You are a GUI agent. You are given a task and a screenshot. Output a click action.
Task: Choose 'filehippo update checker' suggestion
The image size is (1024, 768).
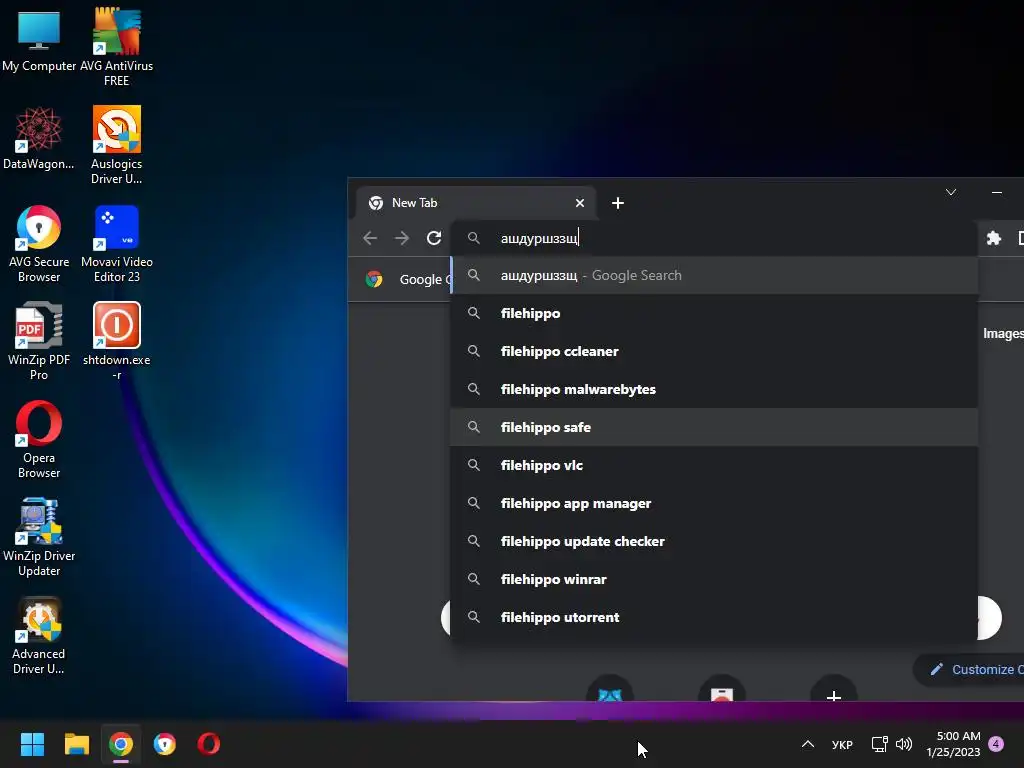[x=714, y=541]
